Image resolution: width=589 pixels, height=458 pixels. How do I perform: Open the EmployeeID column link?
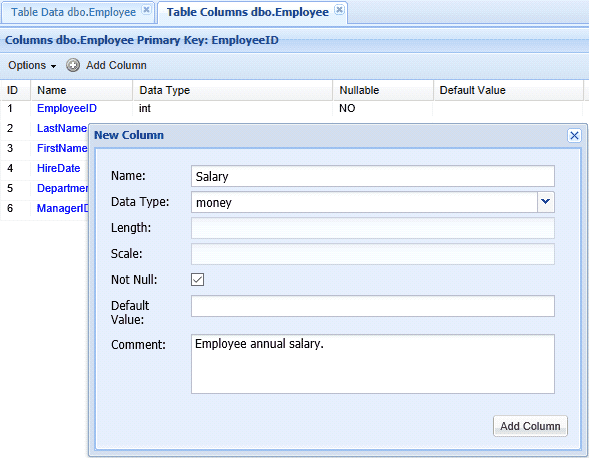click(67, 108)
